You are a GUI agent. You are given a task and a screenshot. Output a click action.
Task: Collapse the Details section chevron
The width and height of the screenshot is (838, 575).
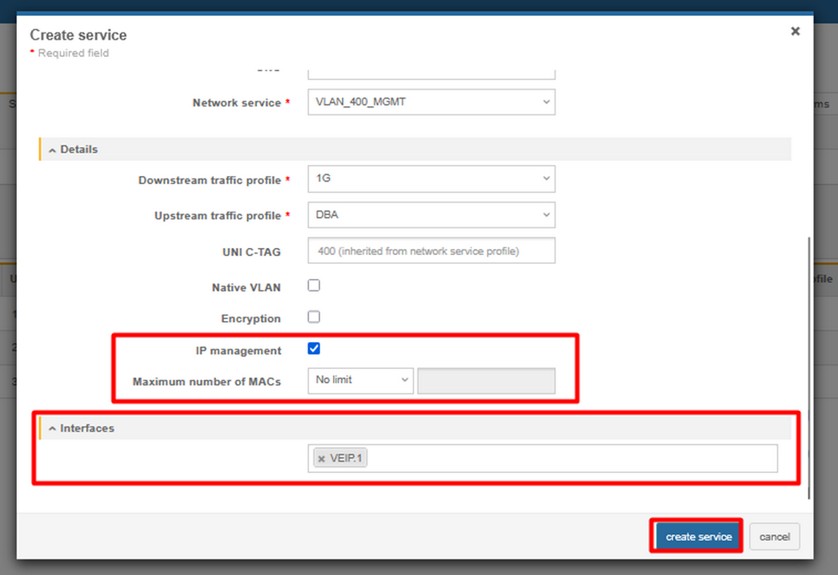tap(52, 150)
